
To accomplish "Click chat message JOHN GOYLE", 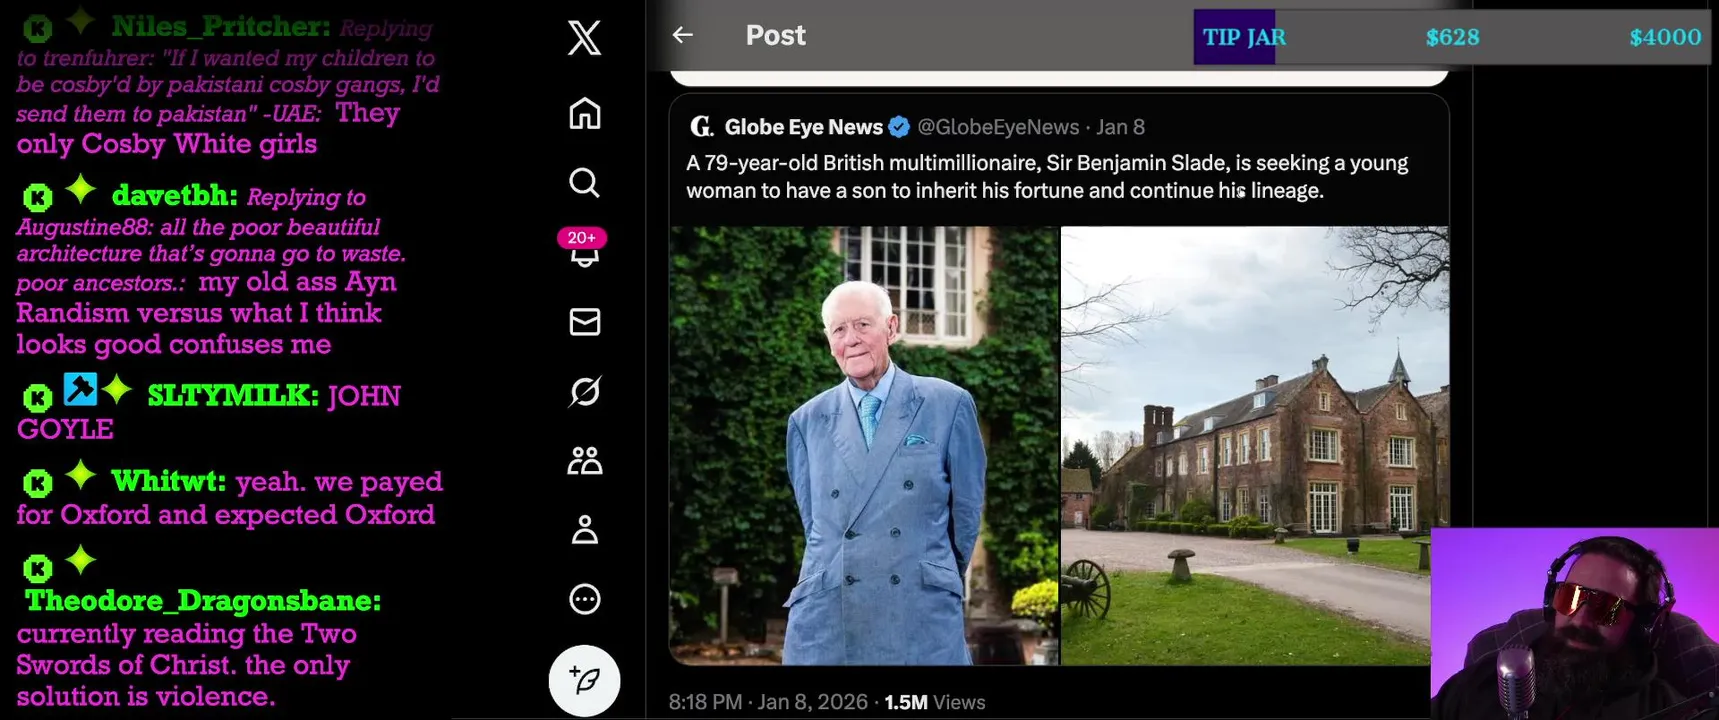I will pyautogui.click(x=209, y=412).
